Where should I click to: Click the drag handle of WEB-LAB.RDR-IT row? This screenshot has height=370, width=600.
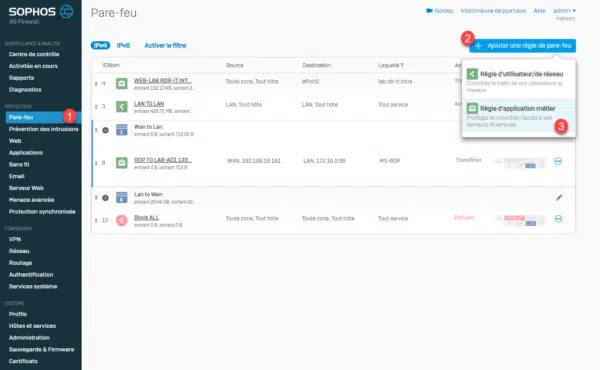(x=96, y=83)
